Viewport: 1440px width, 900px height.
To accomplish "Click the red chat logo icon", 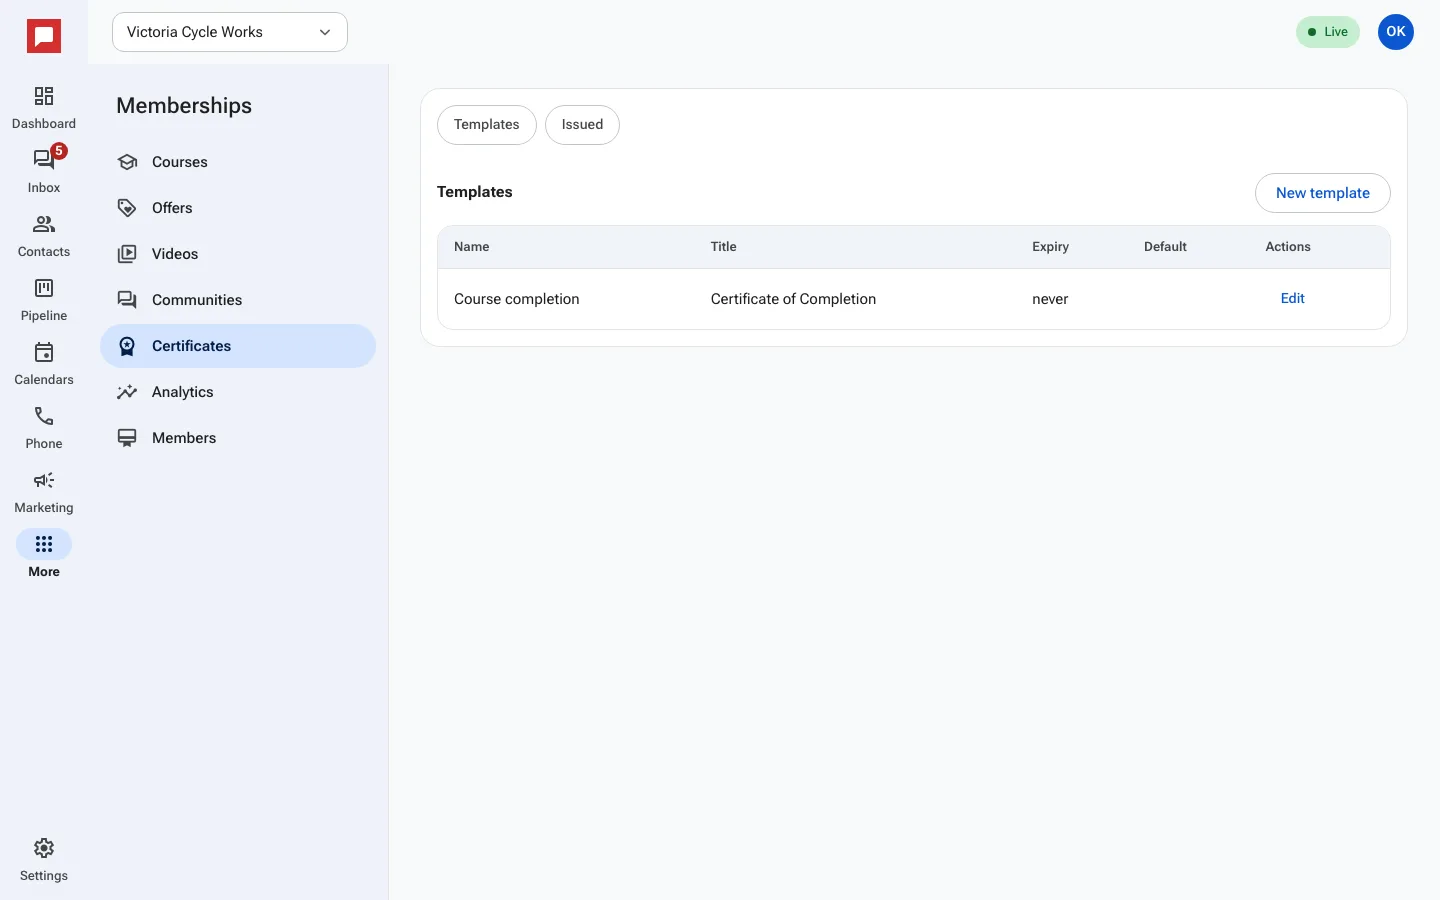I will [x=44, y=37].
